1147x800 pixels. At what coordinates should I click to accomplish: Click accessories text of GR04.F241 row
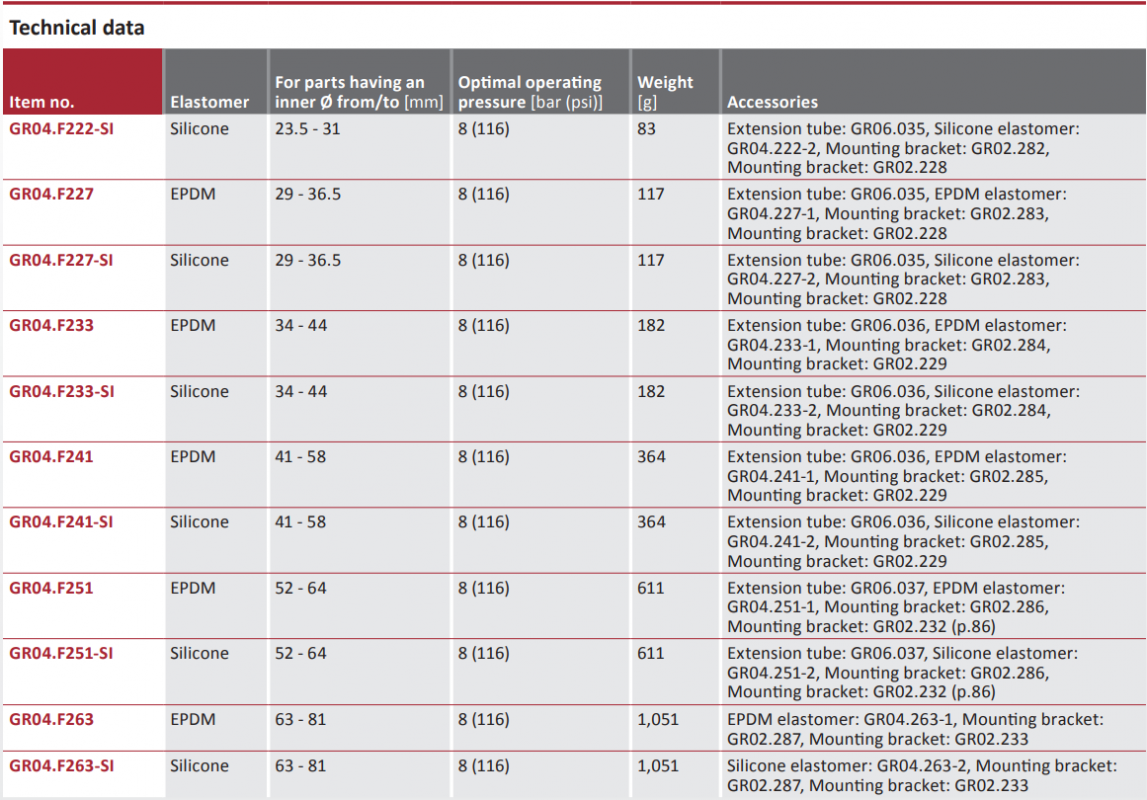(x=897, y=476)
